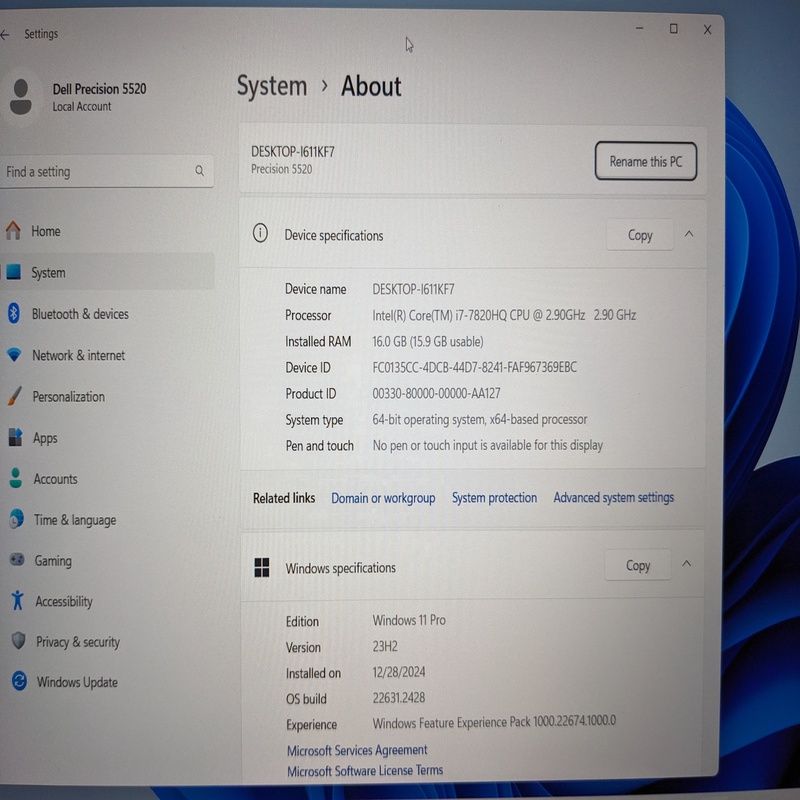
Task: Click the Windows logo beside Windows specifications
Action: (262, 567)
